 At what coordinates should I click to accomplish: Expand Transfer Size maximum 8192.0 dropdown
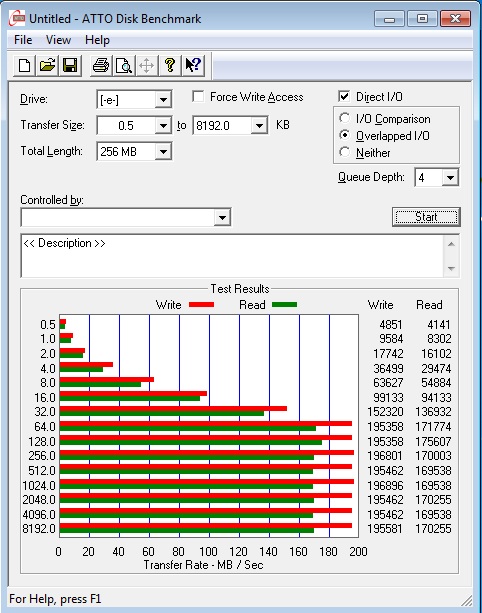coord(259,126)
